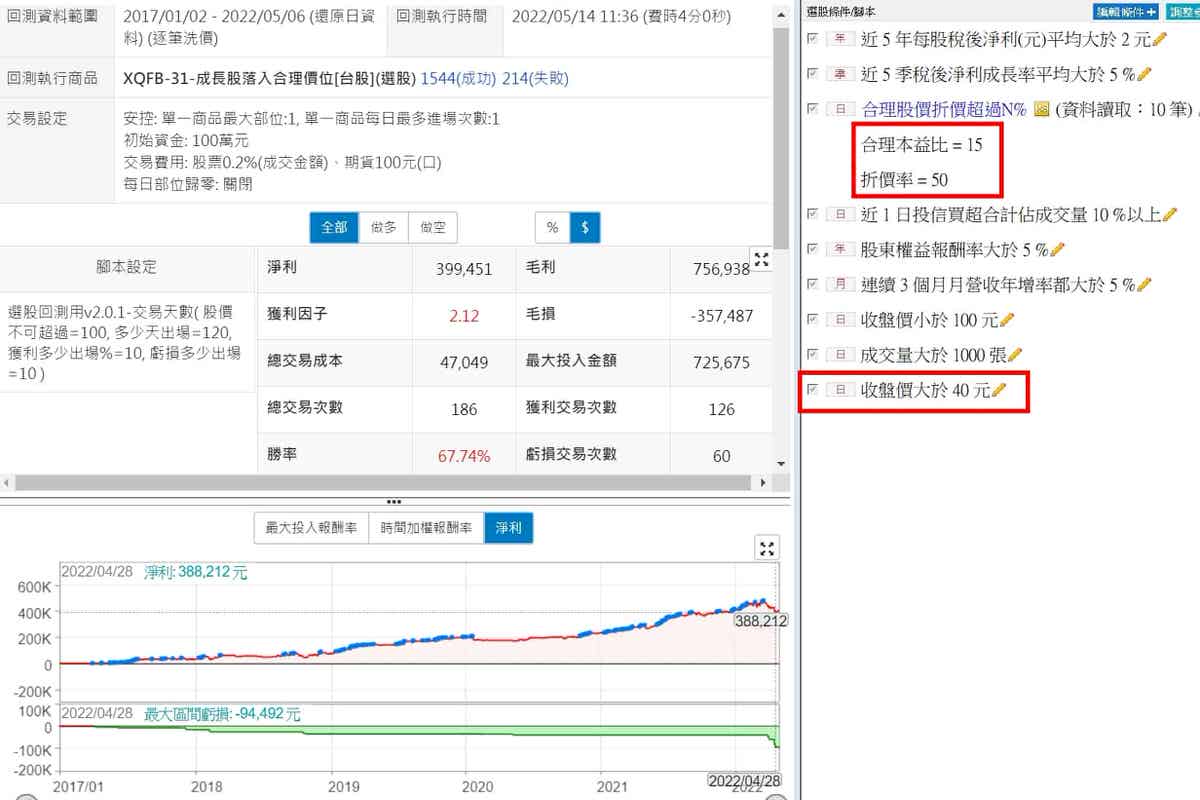Select the 最大投入報酬率 chart tab
The width and height of the screenshot is (1200, 800).
tap(311, 527)
